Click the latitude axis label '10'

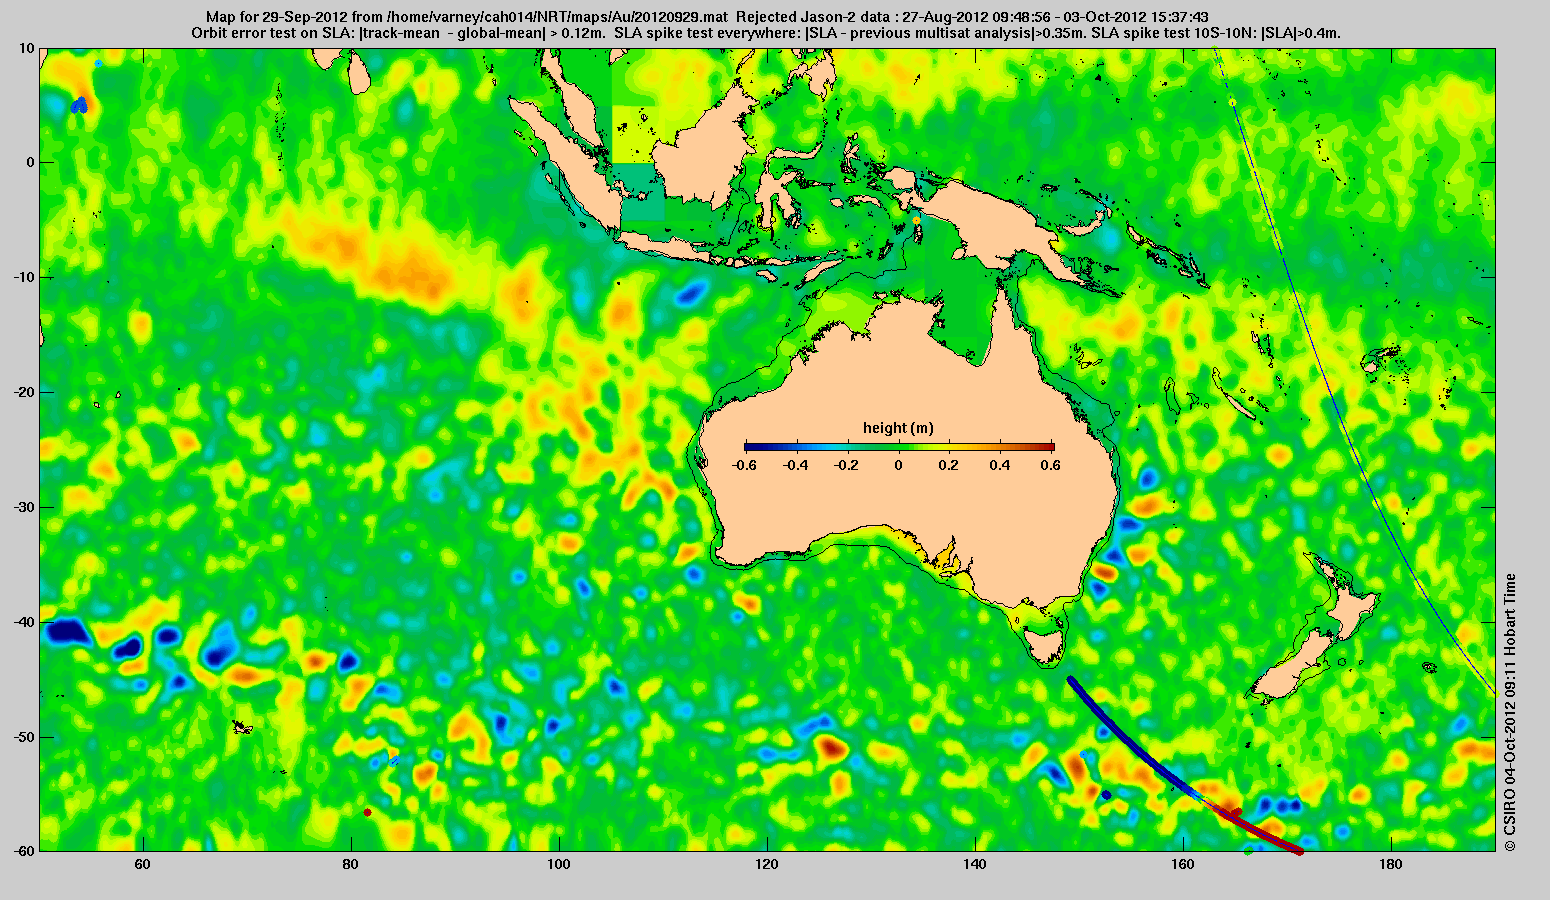point(26,48)
